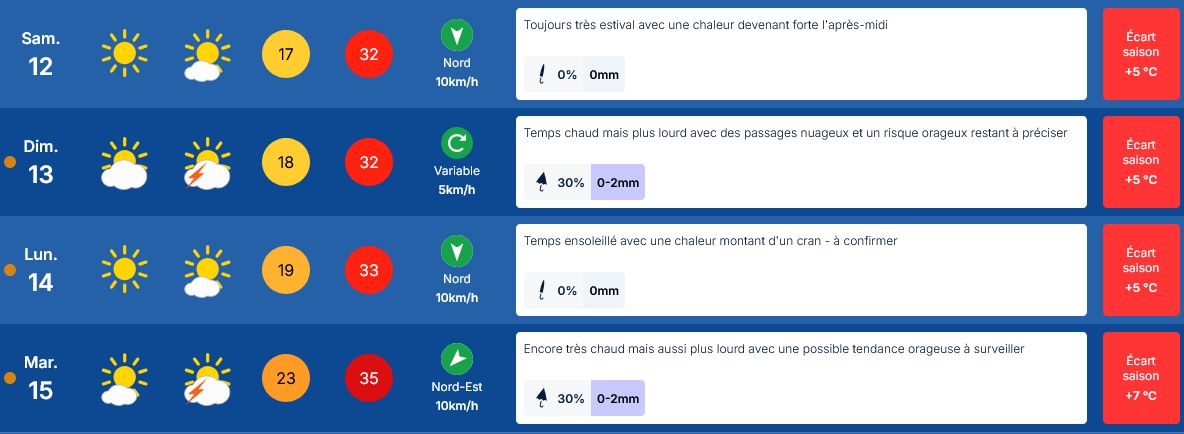Click Monday 14 forecast description text
Image resolution: width=1184 pixels, height=434 pixels.
[x=711, y=241]
